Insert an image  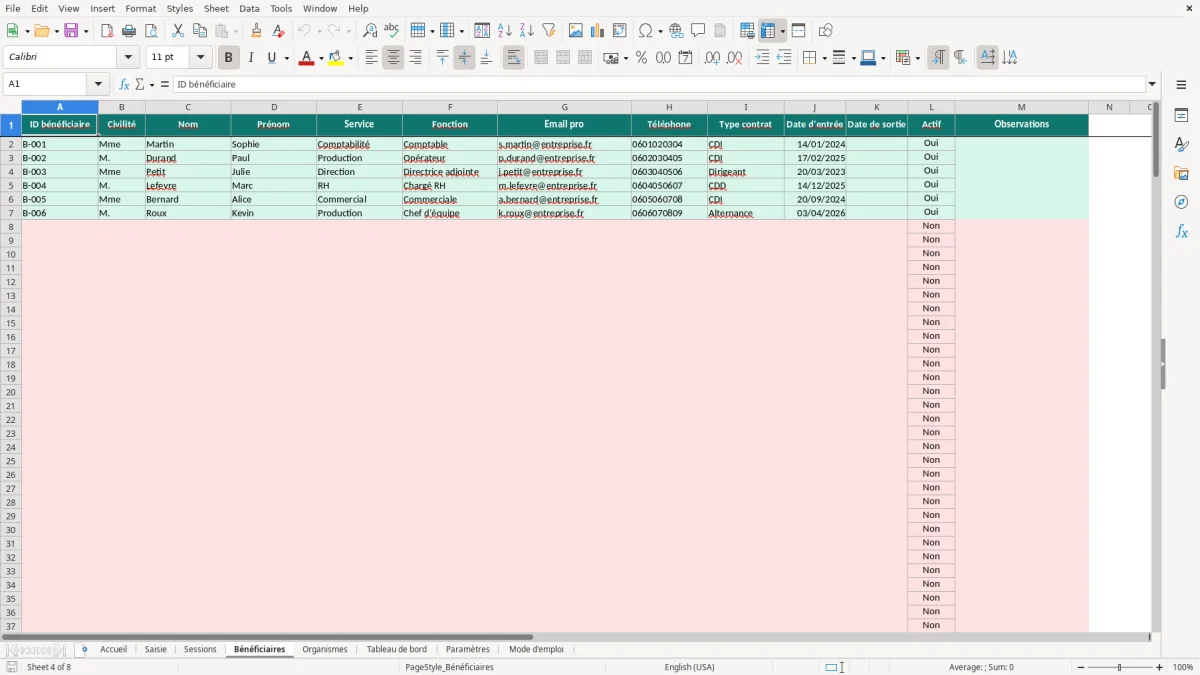(576, 31)
